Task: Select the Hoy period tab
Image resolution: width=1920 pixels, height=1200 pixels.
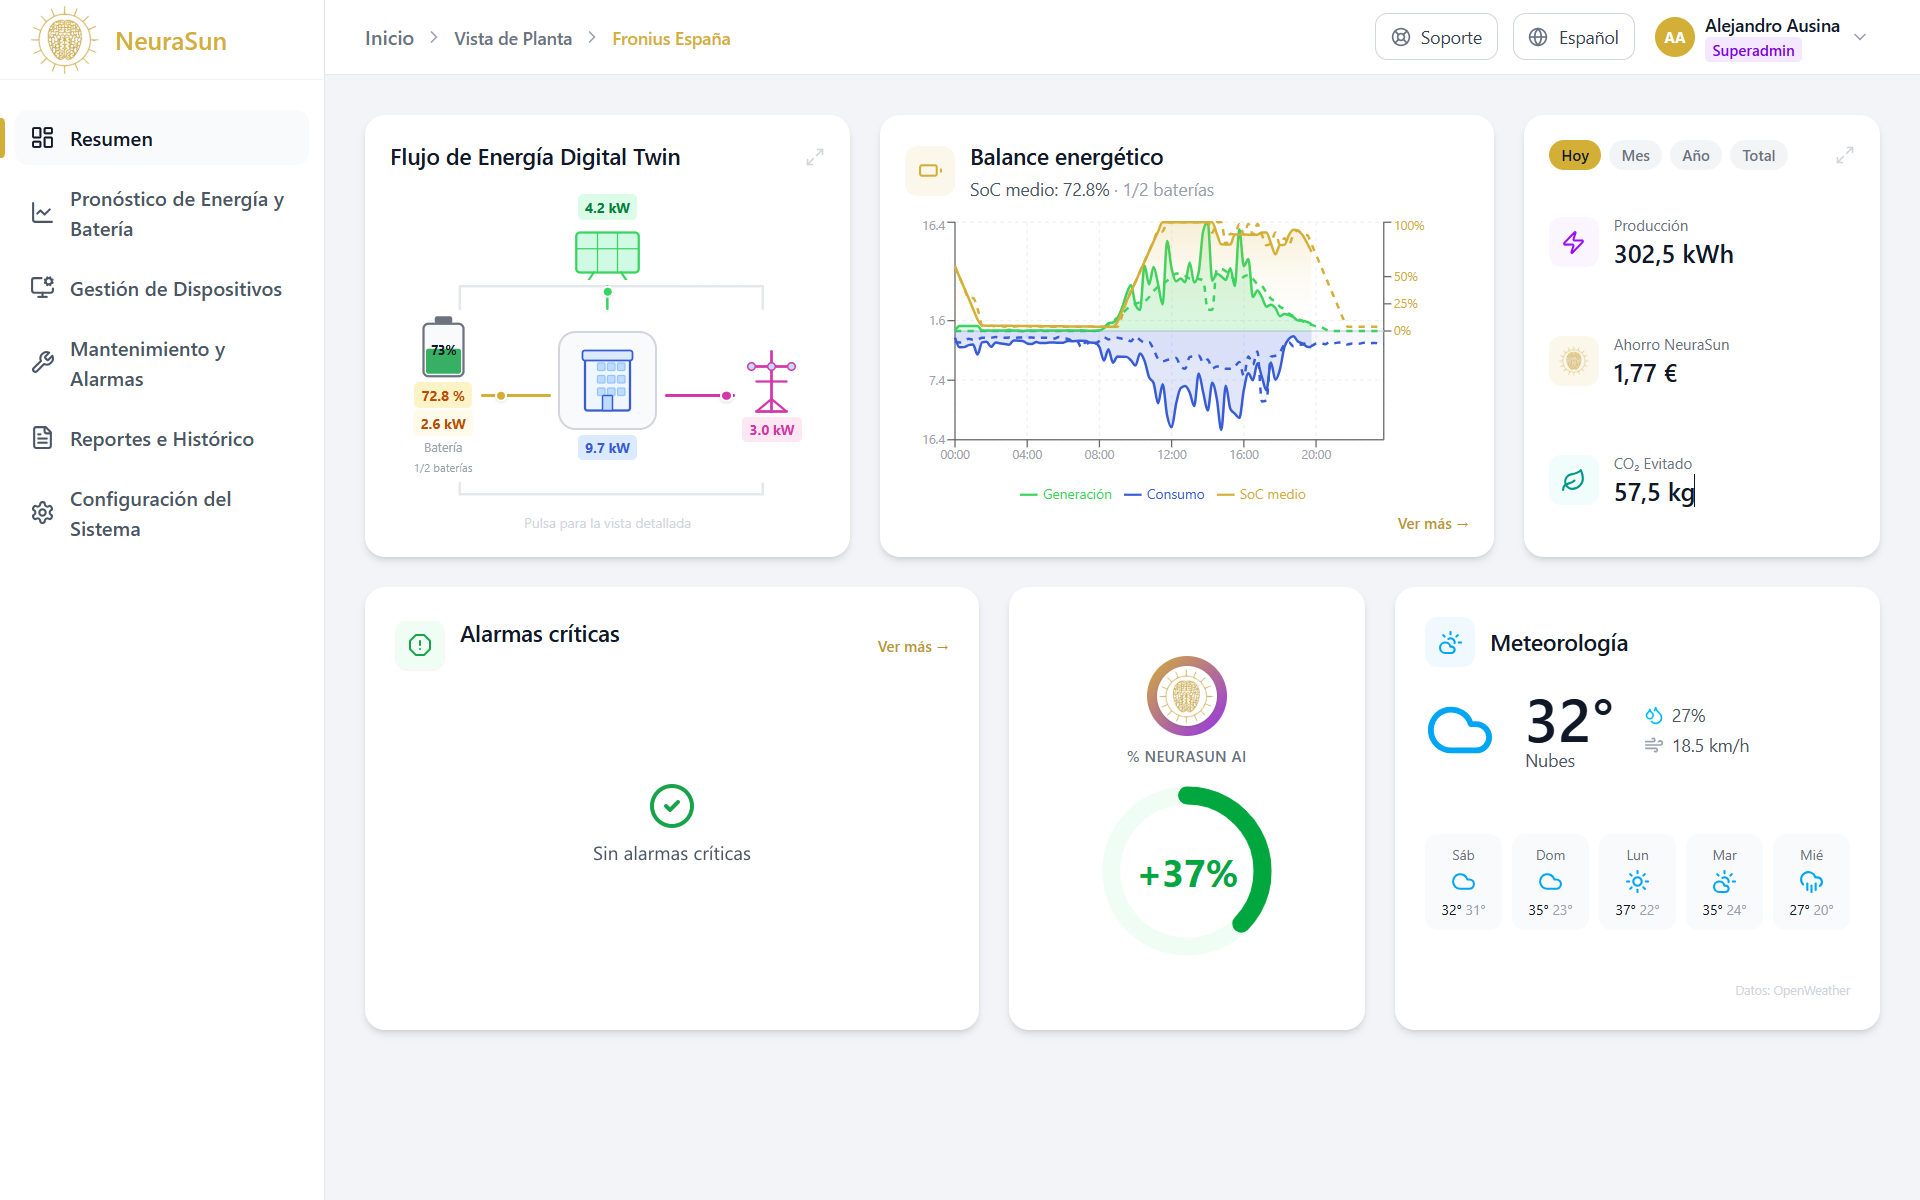Action: pos(1575,155)
